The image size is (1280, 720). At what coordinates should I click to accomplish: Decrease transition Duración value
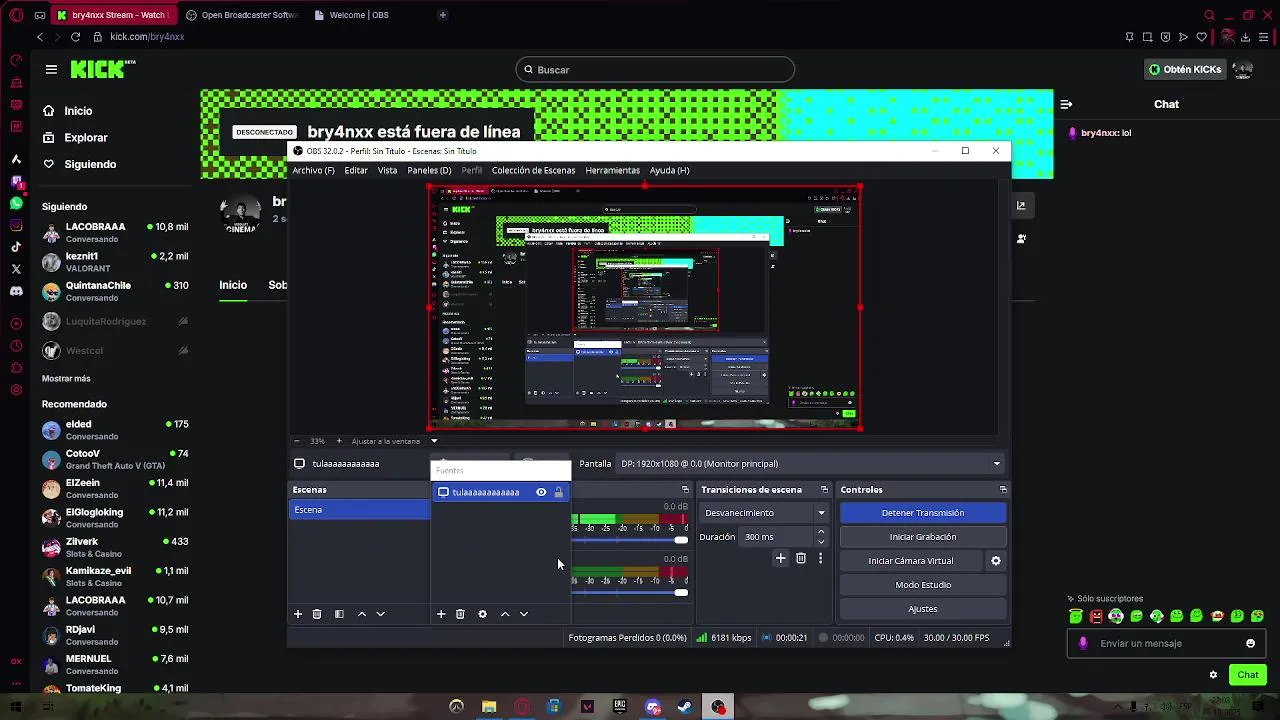point(821,541)
